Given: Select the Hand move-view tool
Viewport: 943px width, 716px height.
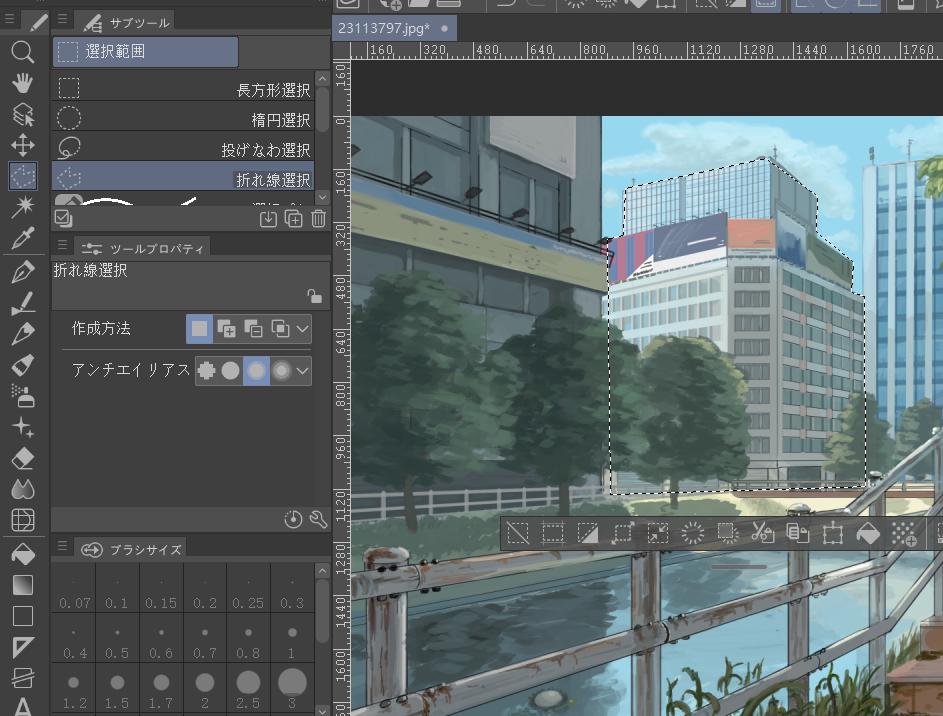Looking at the screenshot, I should click(22, 83).
